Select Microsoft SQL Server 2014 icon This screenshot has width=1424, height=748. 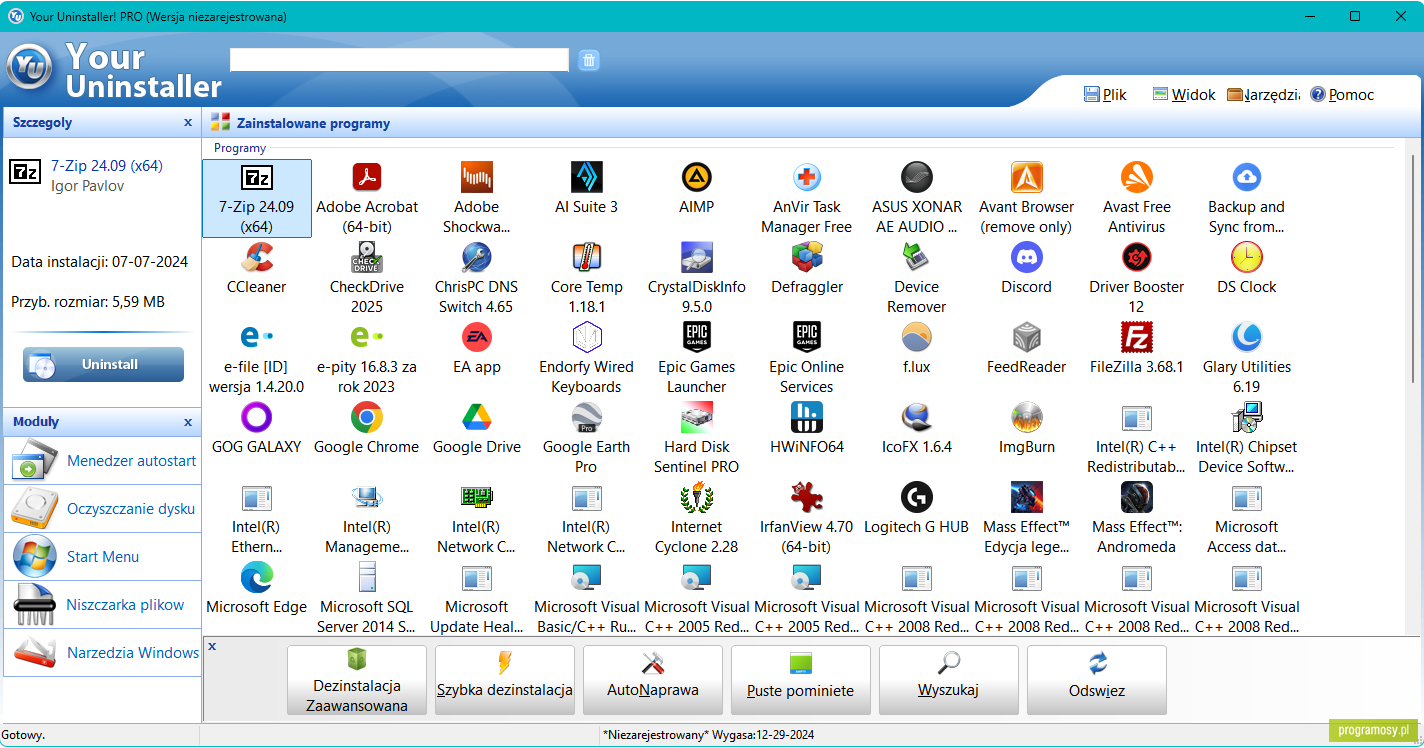tap(367, 578)
